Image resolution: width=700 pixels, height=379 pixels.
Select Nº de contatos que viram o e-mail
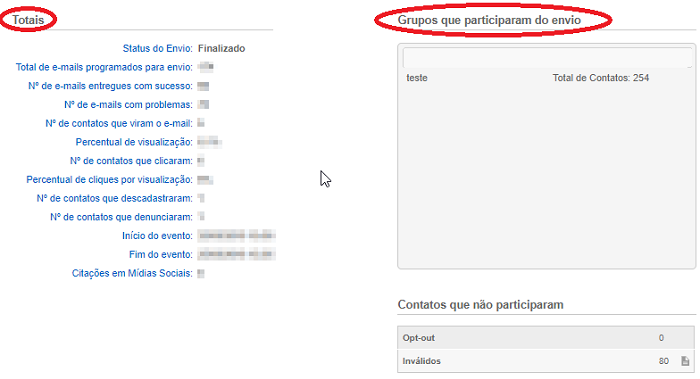(x=119, y=123)
